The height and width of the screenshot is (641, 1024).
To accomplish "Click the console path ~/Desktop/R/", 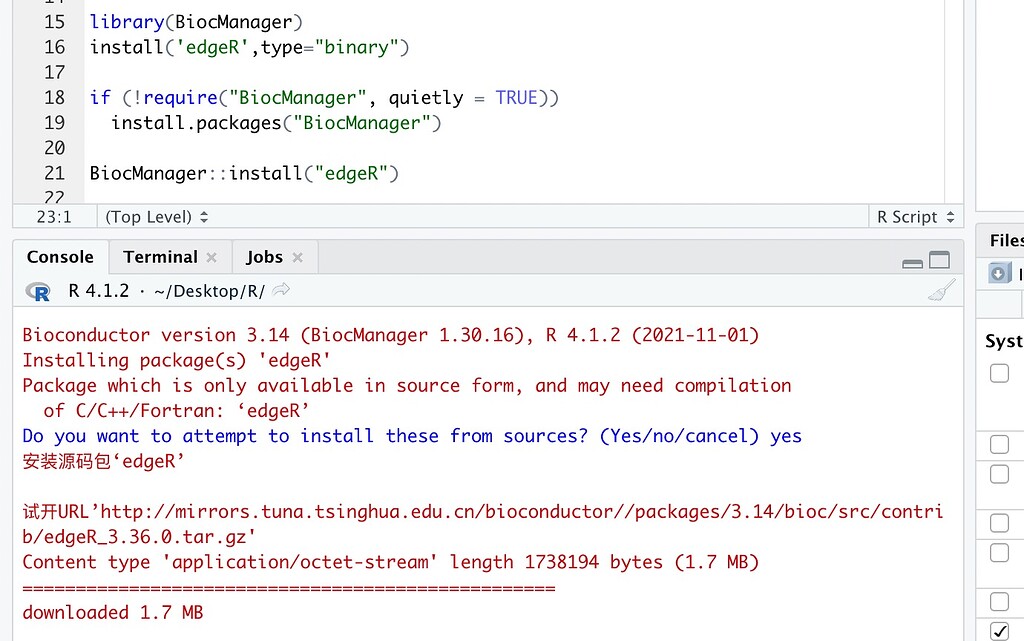I will pyautogui.click(x=210, y=291).
